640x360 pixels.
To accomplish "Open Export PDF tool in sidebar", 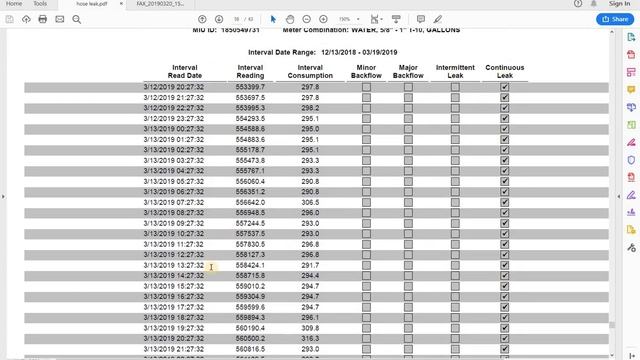I will (631, 38).
